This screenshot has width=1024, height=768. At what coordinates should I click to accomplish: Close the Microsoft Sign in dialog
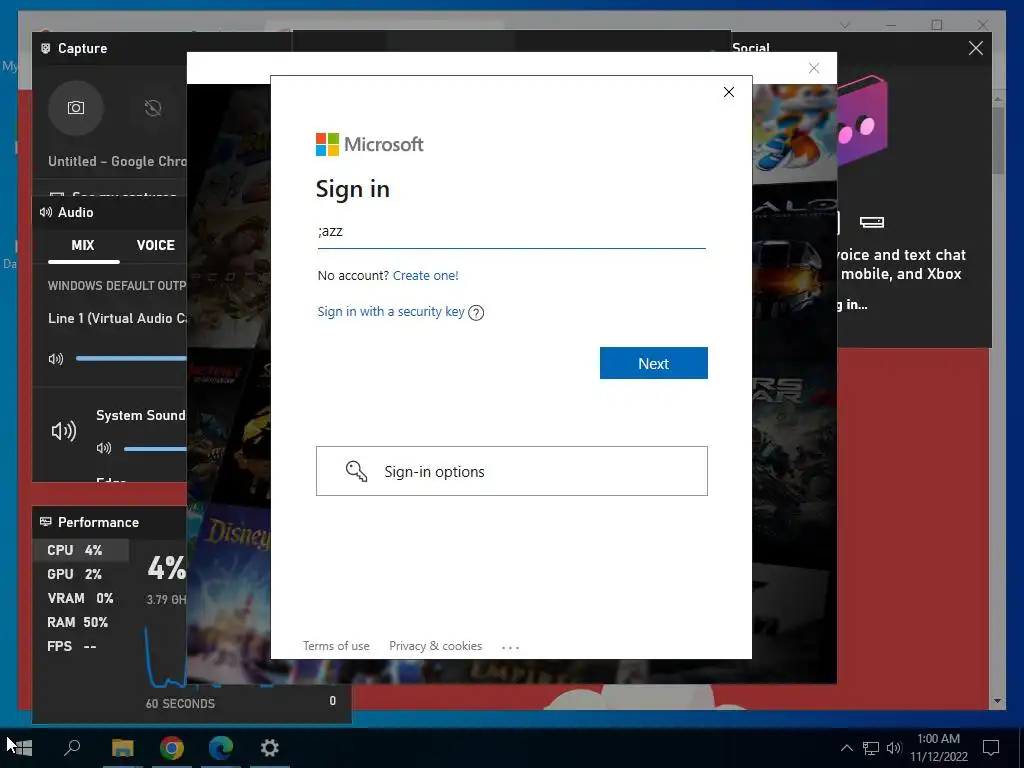coord(729,92)
